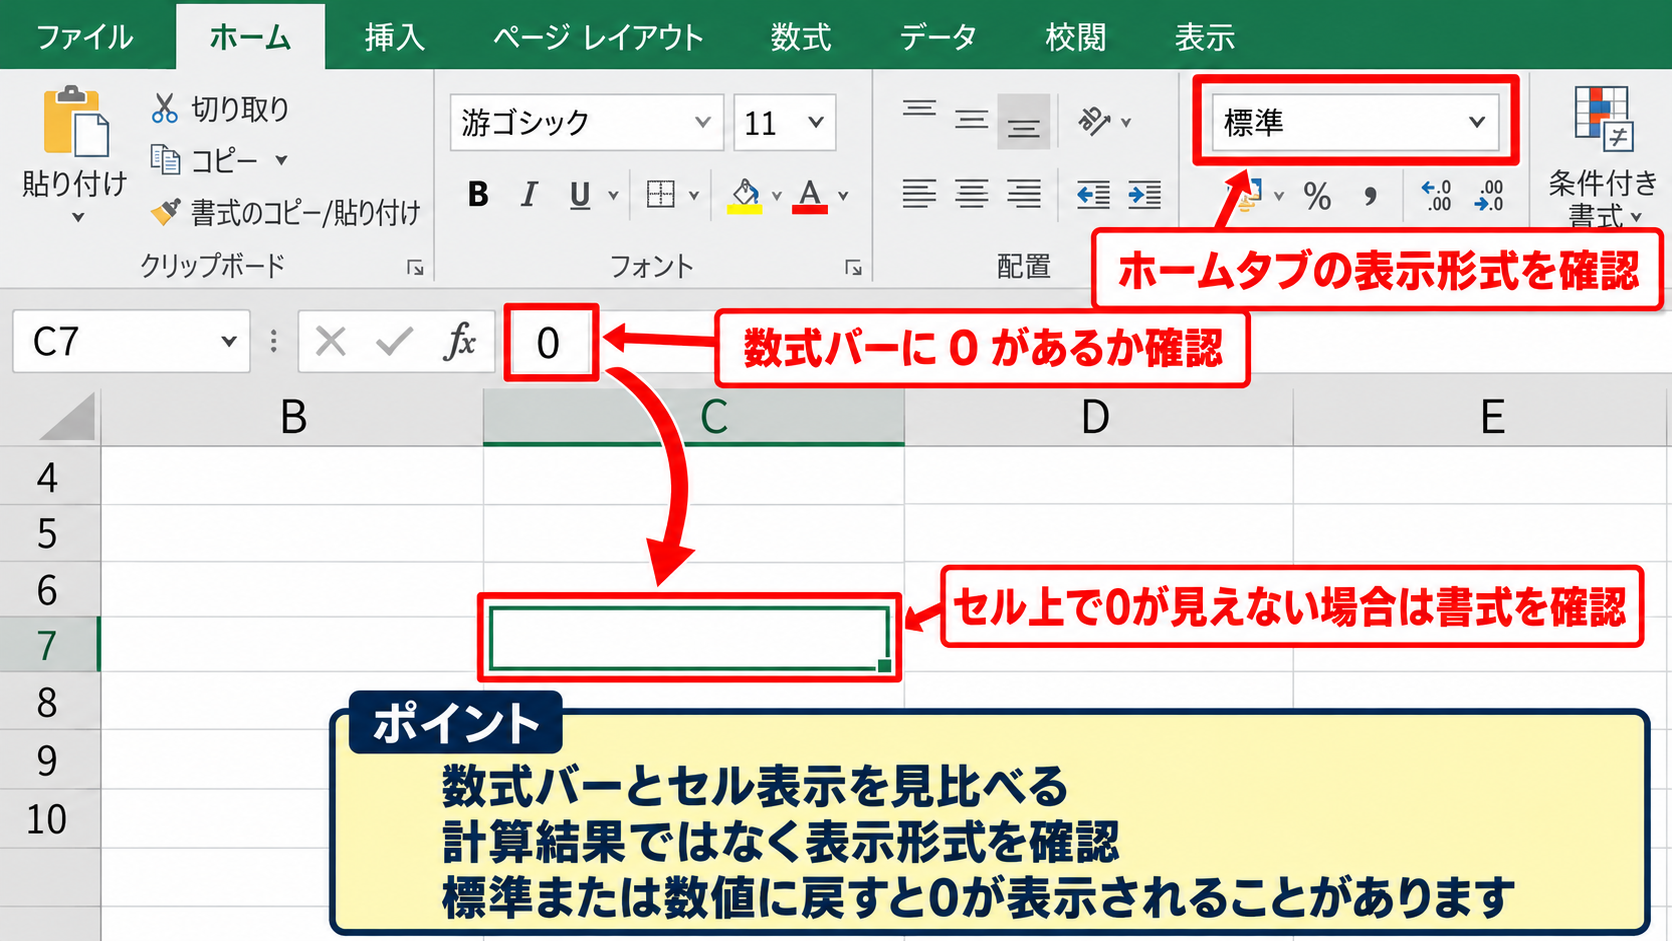Viewport: 1672px width, 941px height.
Task: Increase decimal places
Action: (1436, 195)
